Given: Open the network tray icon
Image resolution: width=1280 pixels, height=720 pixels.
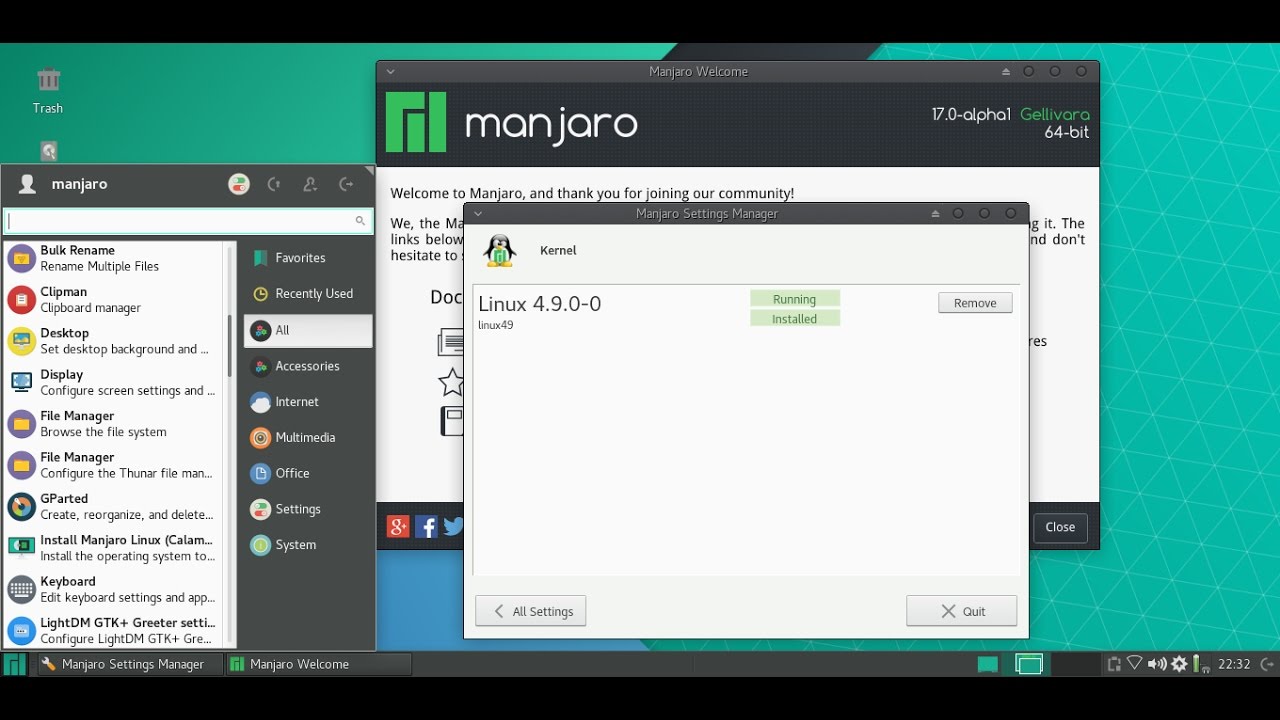Looking at the screenshot, I should click(x=1135, y=663).
